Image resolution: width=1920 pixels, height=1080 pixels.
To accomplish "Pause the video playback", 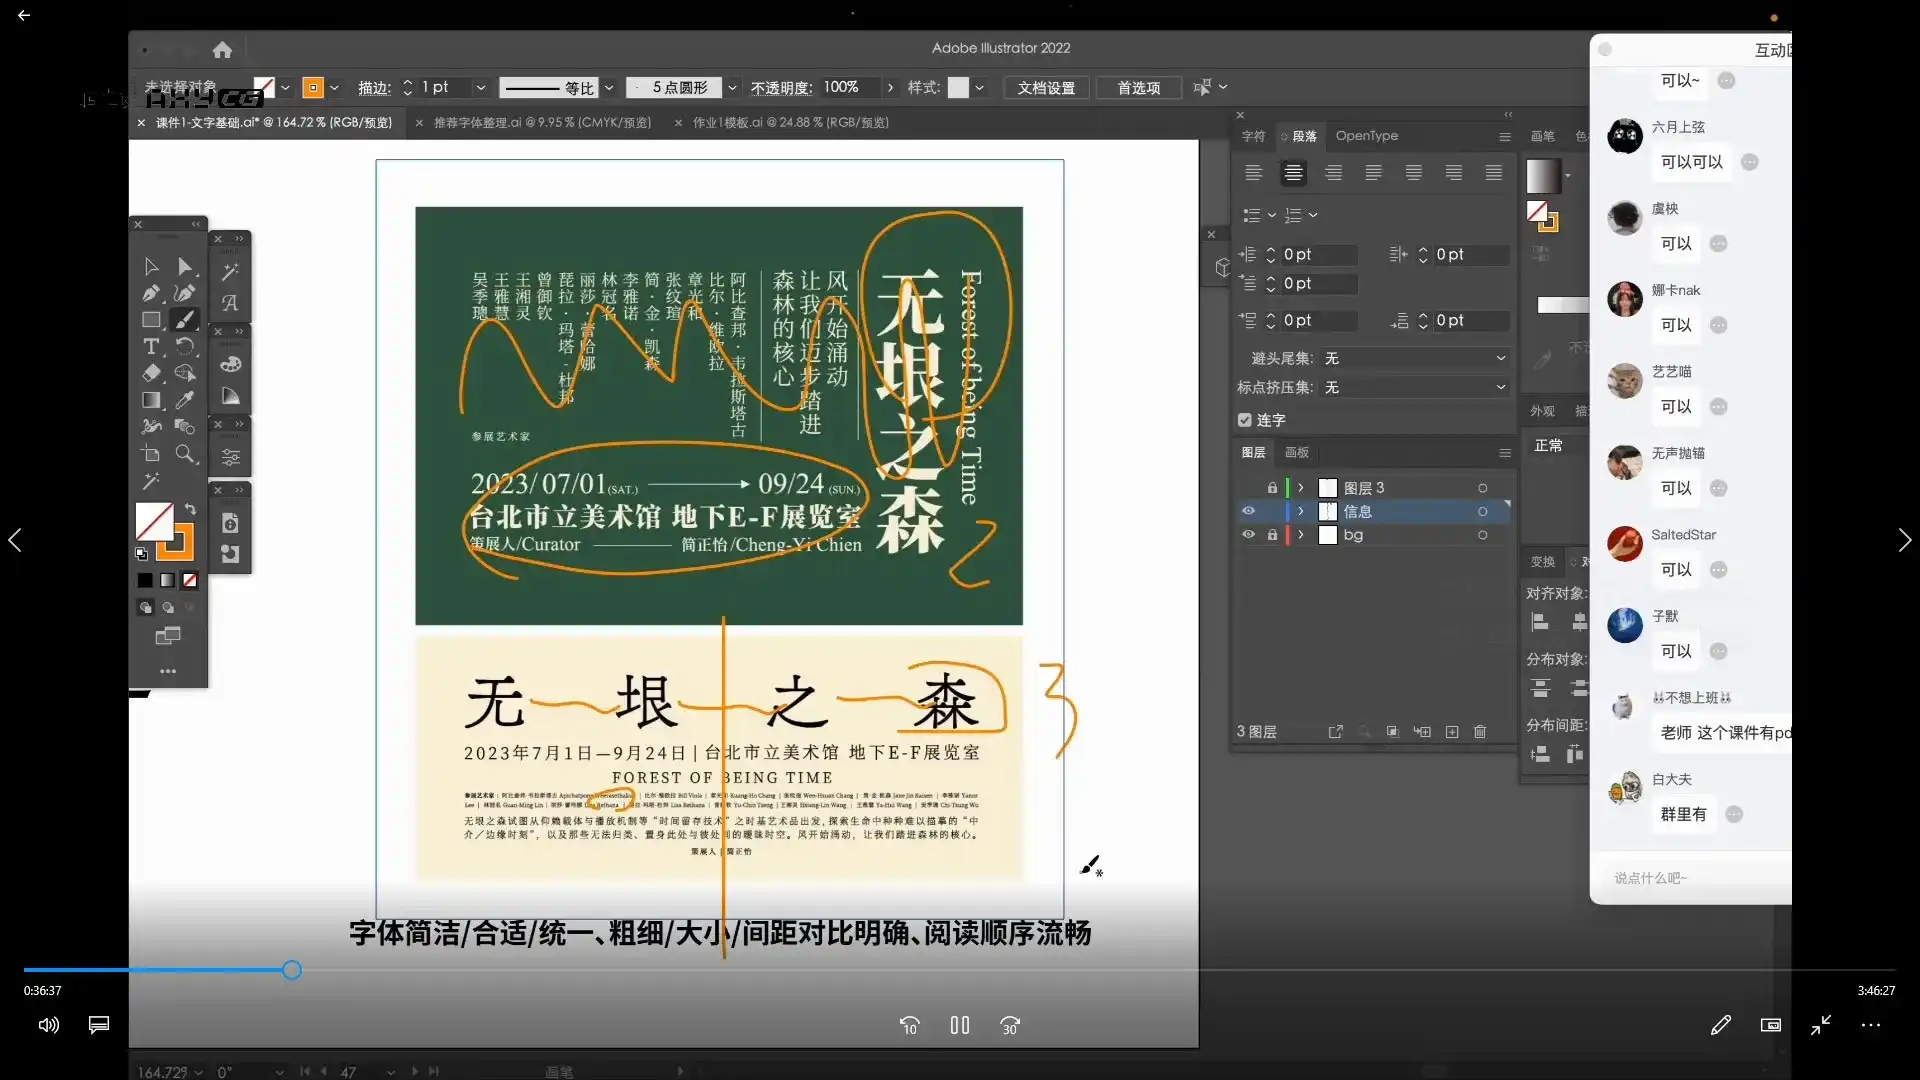I will tap(959, 1025).
